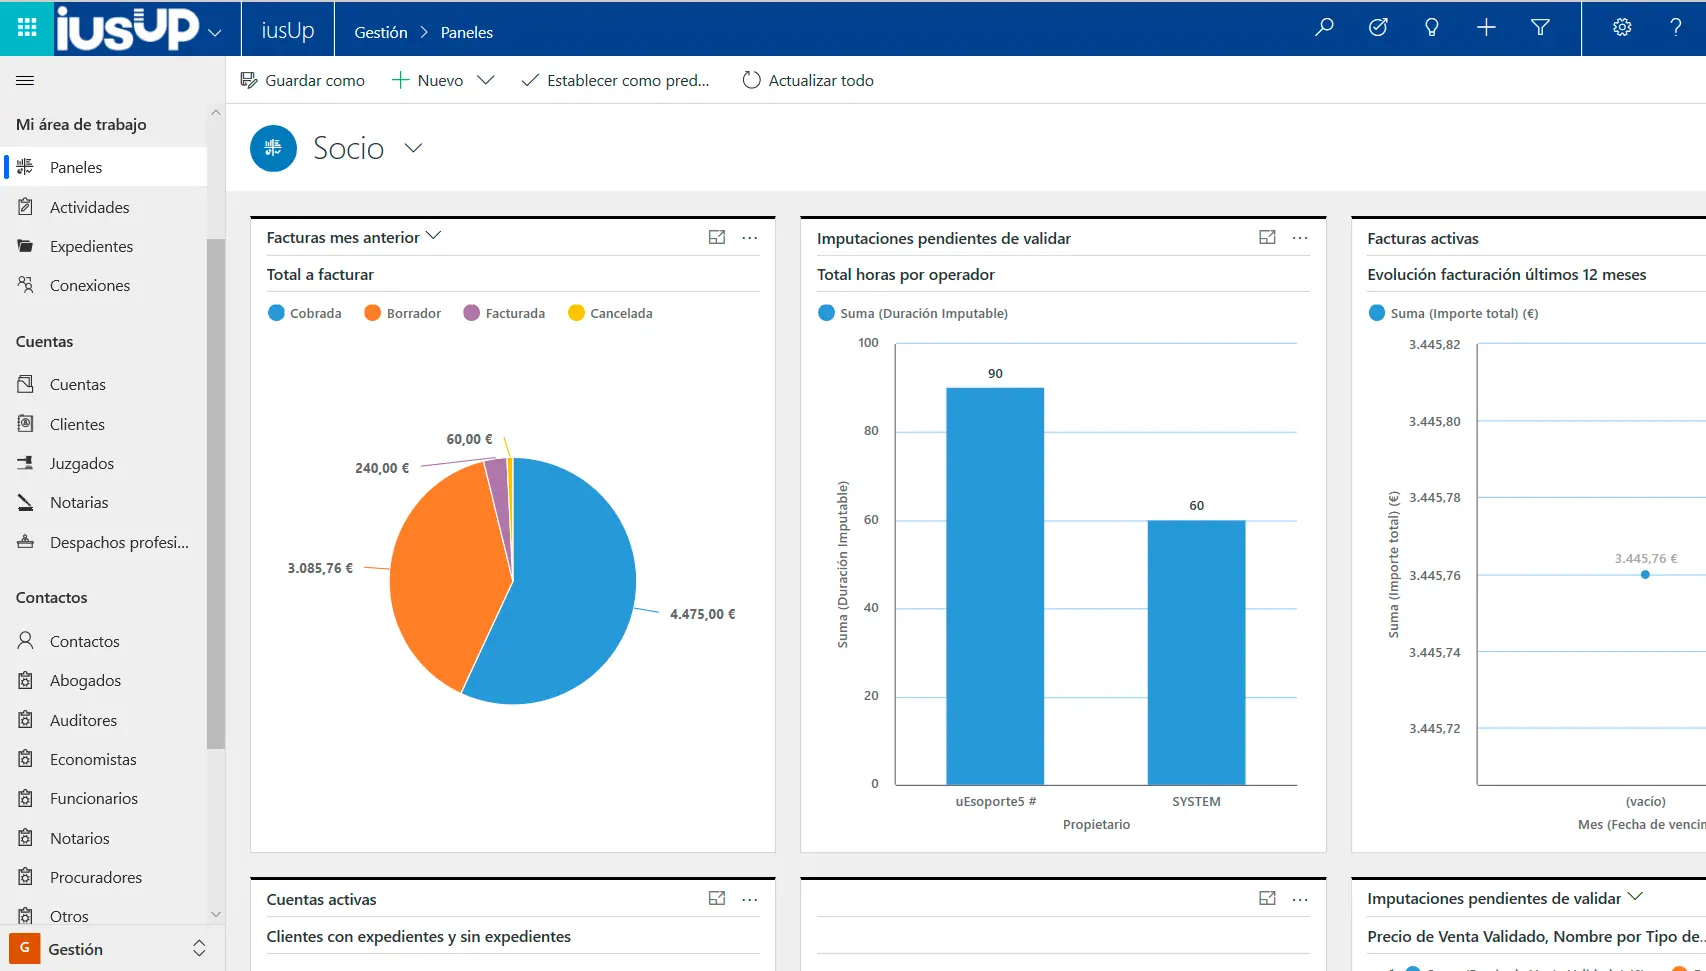Screen dimensions: 1706x971
Task: Open the Socio dashboard selector dropdown
Action: click(413, 148)
